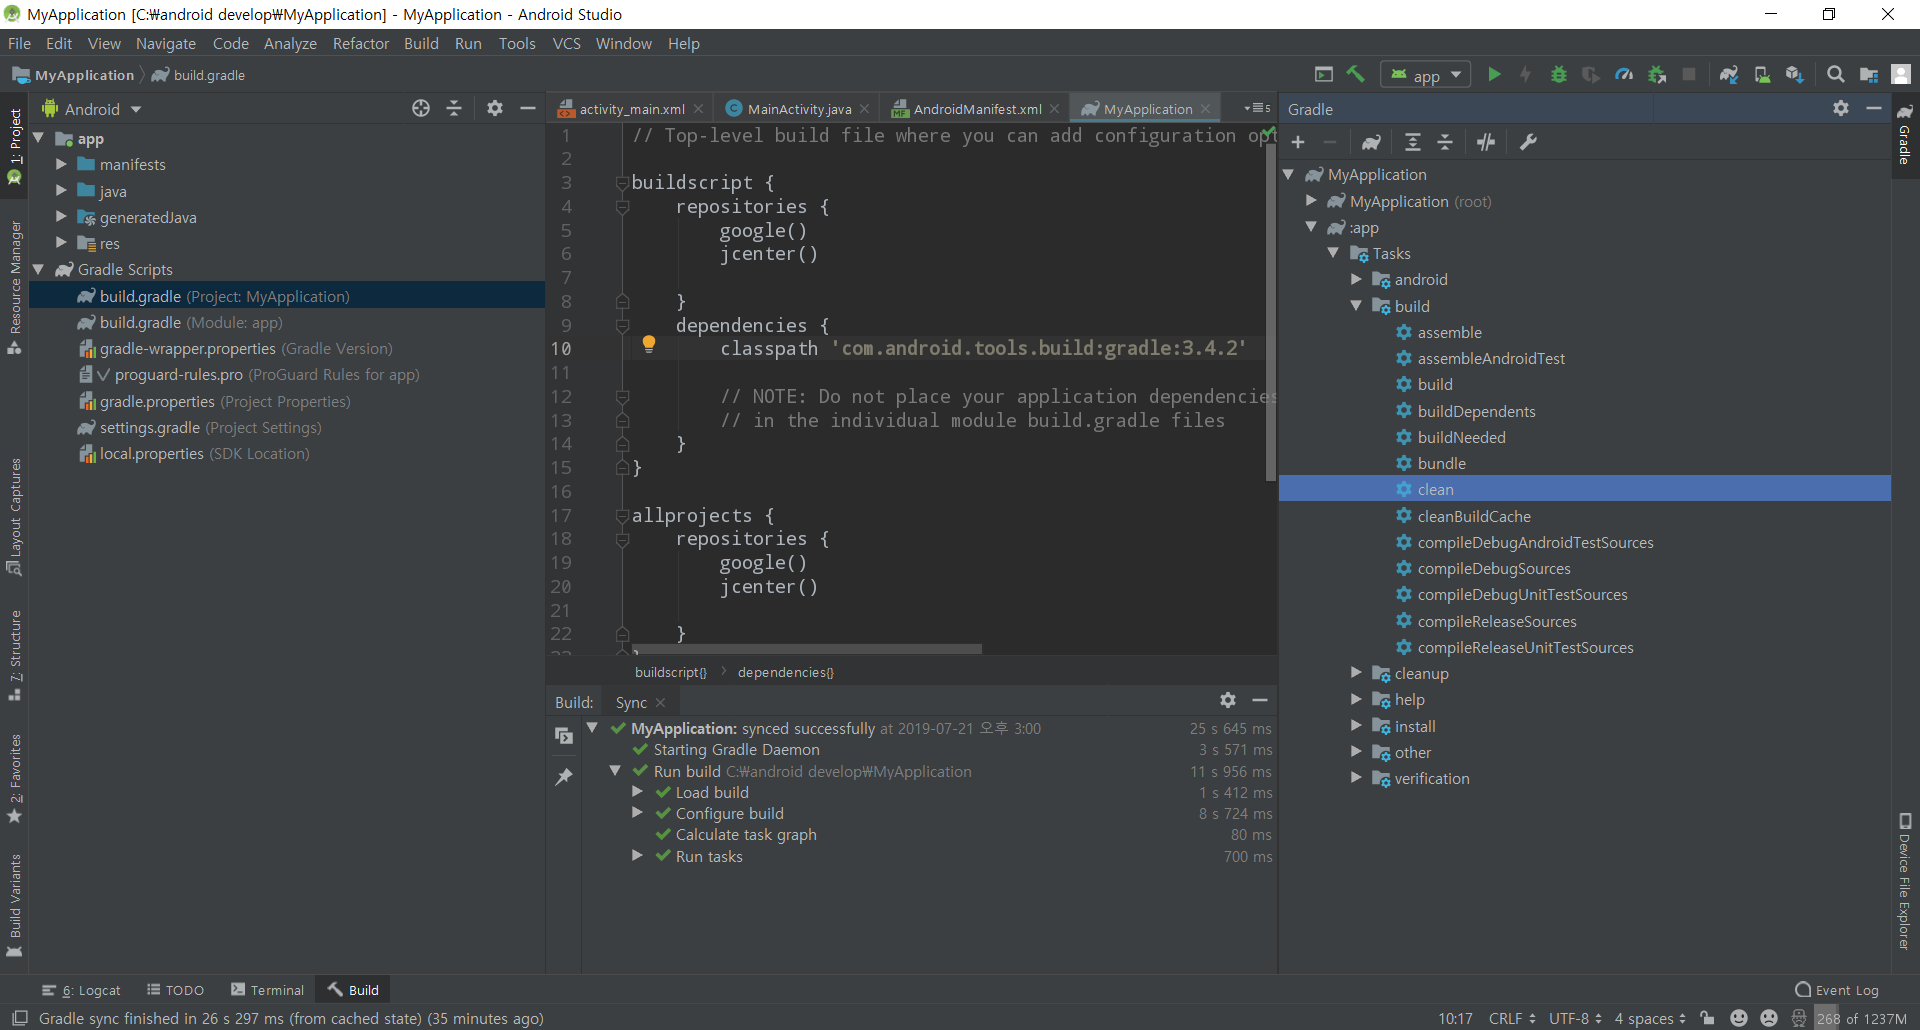
Task: Click the dependencies{} breadcrumb
Action: 785,672
